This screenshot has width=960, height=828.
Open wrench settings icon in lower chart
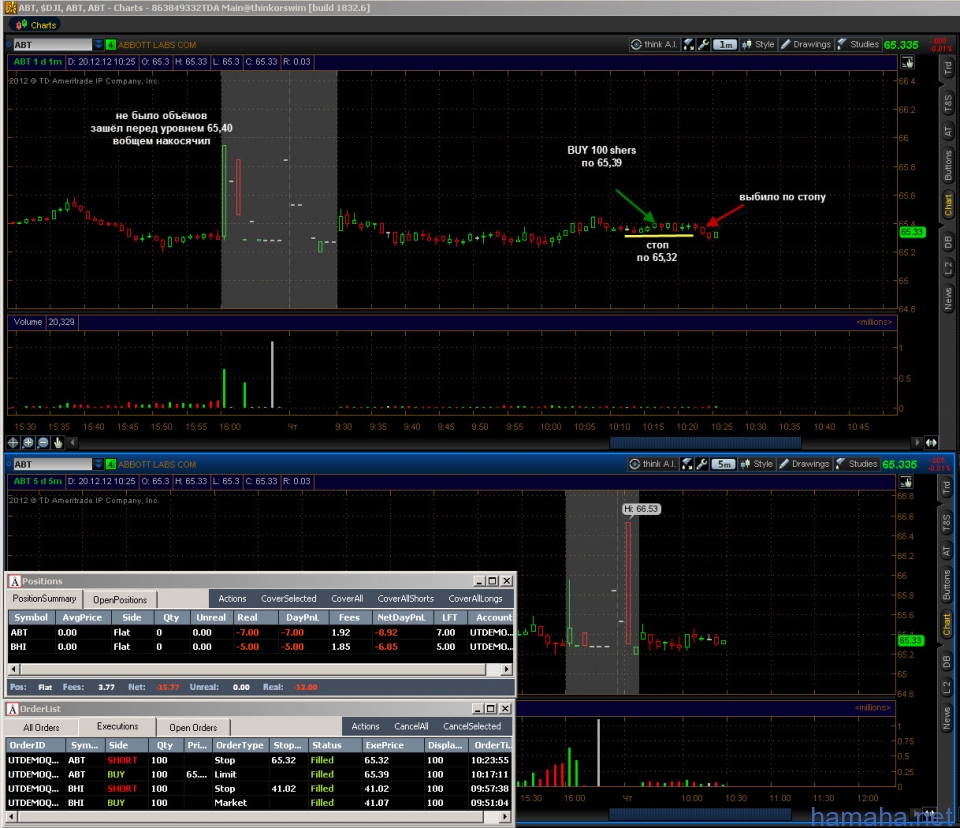[702, 464]
